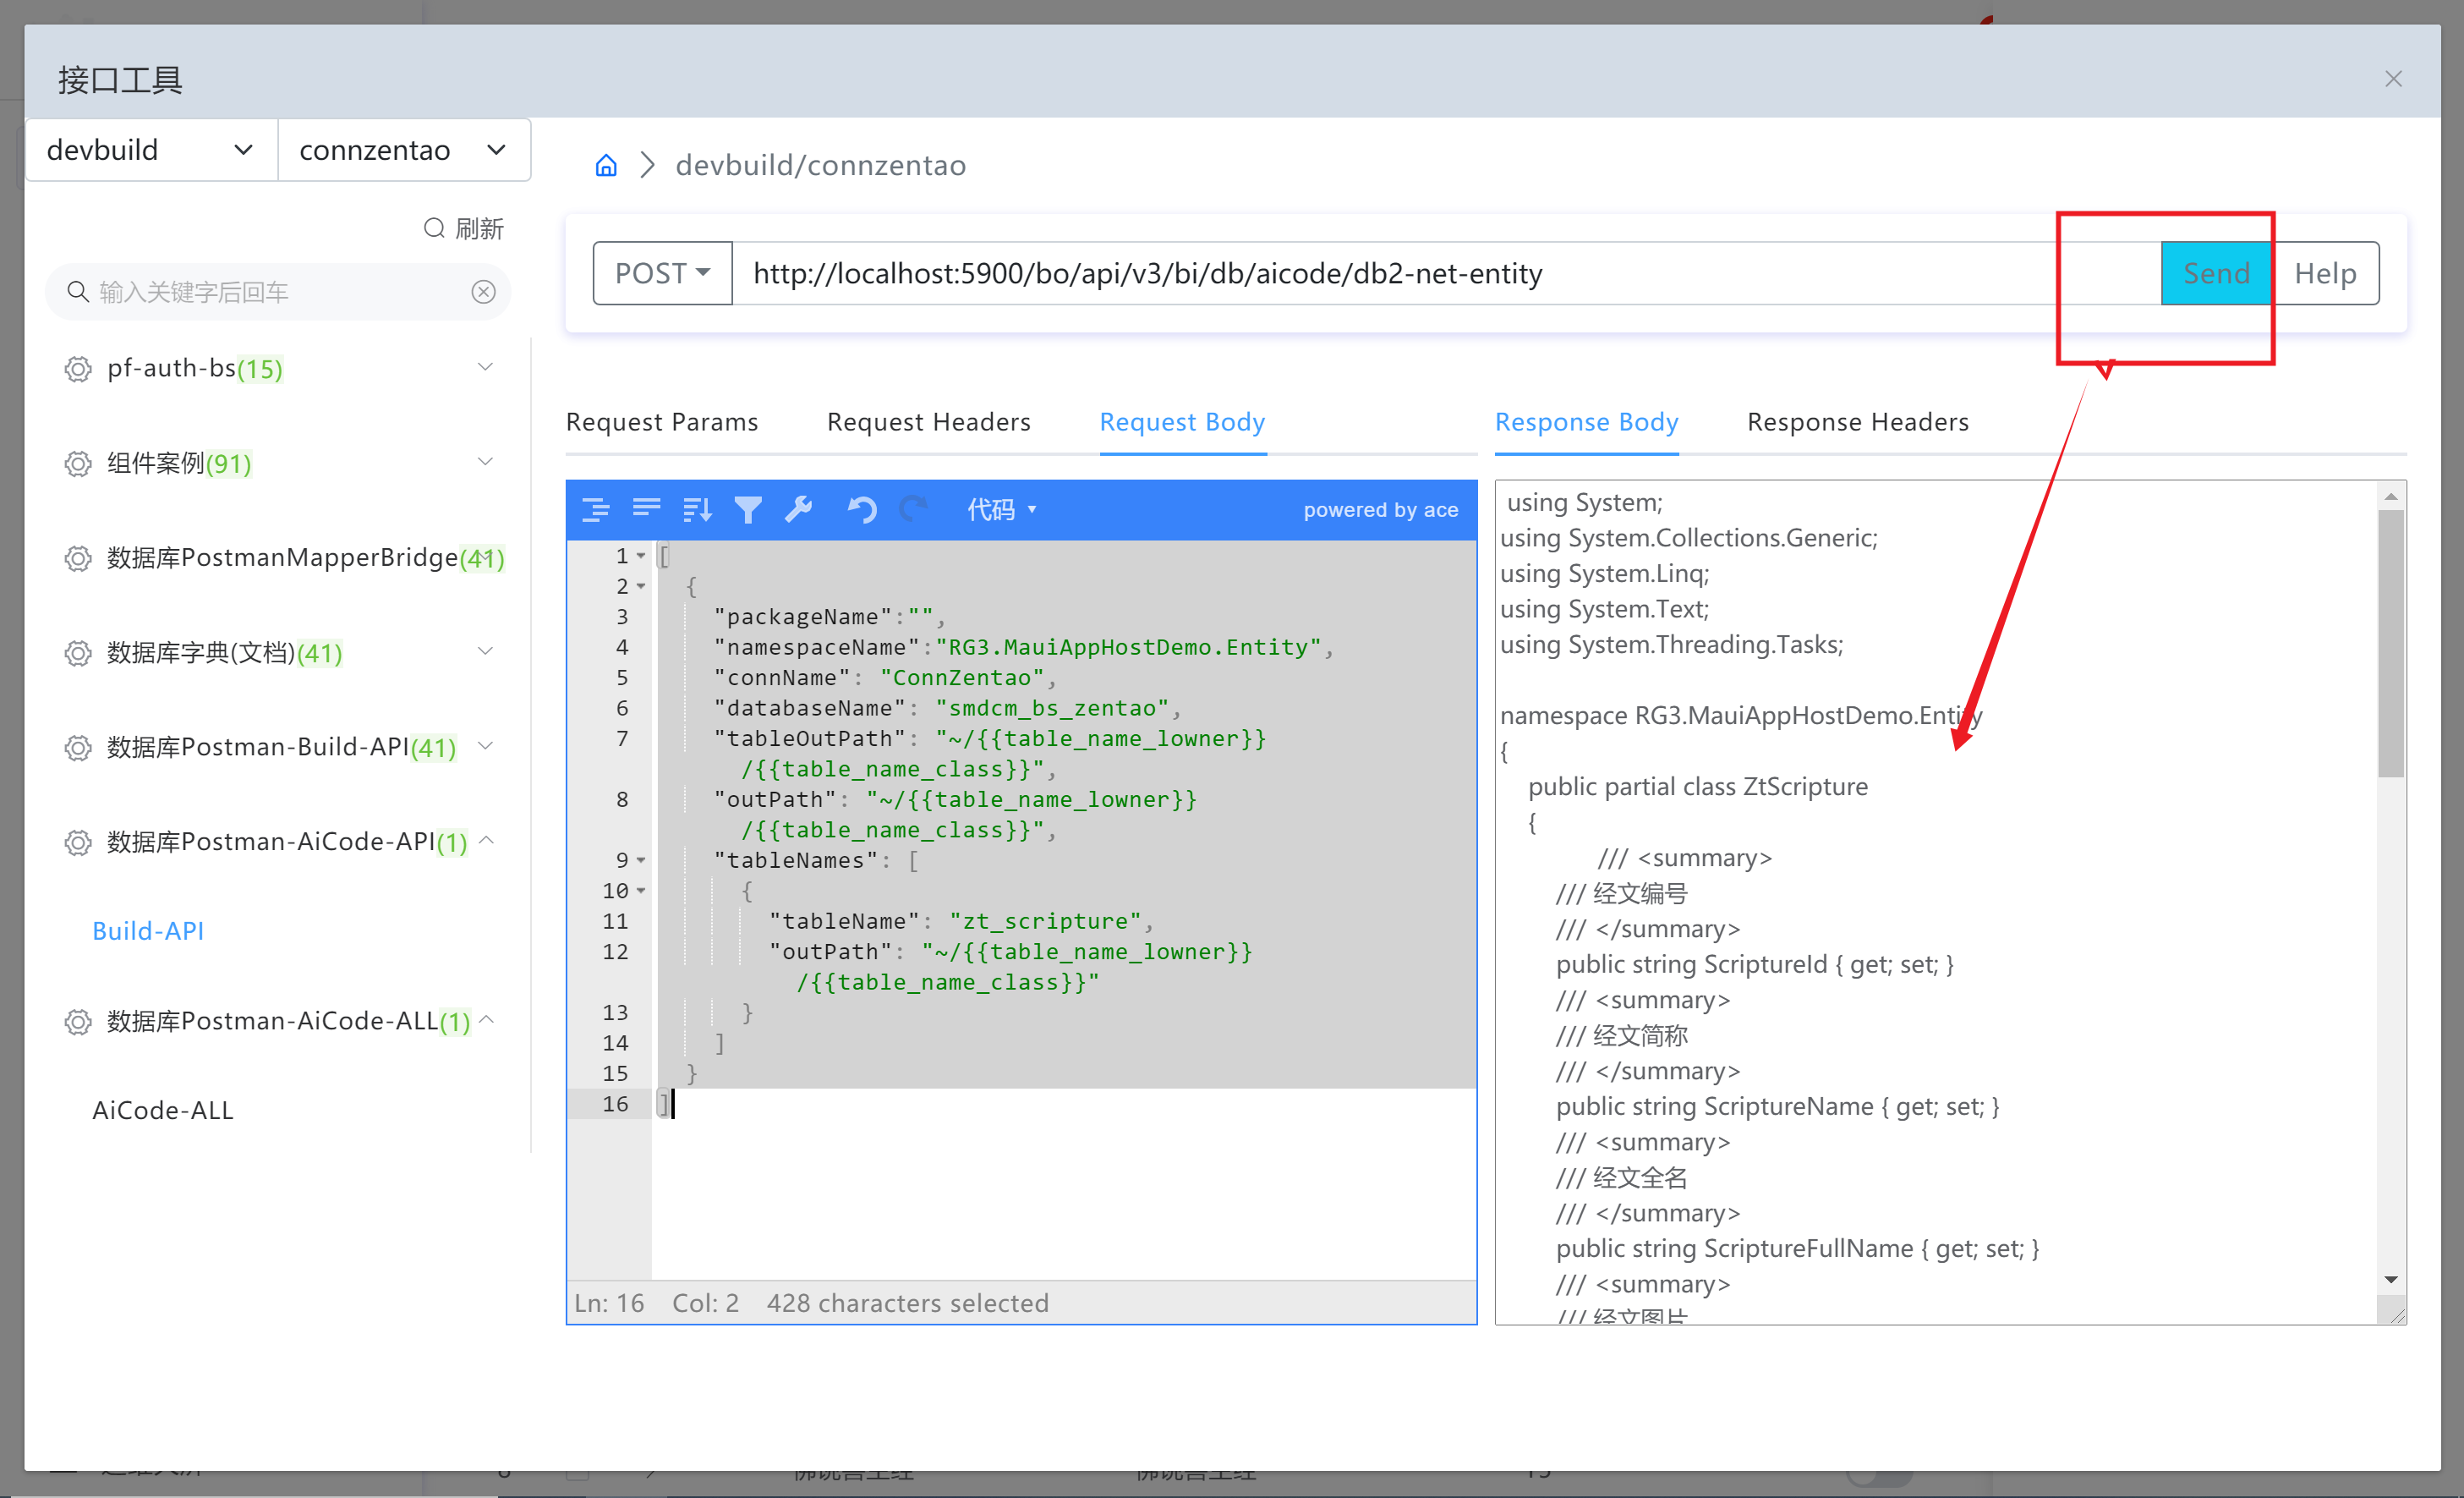Image resolution: width=2464 pixels, height=1498 pixels.
Task: Select the Request Body tab
Action: click(x=1183, y=422)
